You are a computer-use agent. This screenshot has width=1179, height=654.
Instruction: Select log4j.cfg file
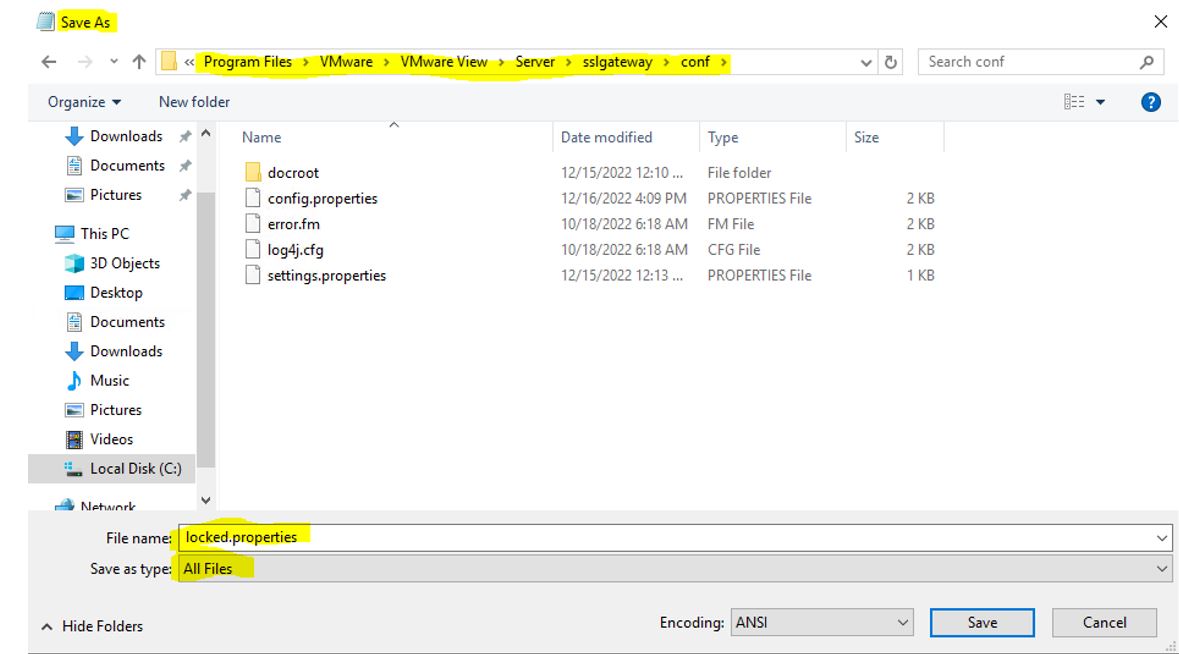[296, 250]
